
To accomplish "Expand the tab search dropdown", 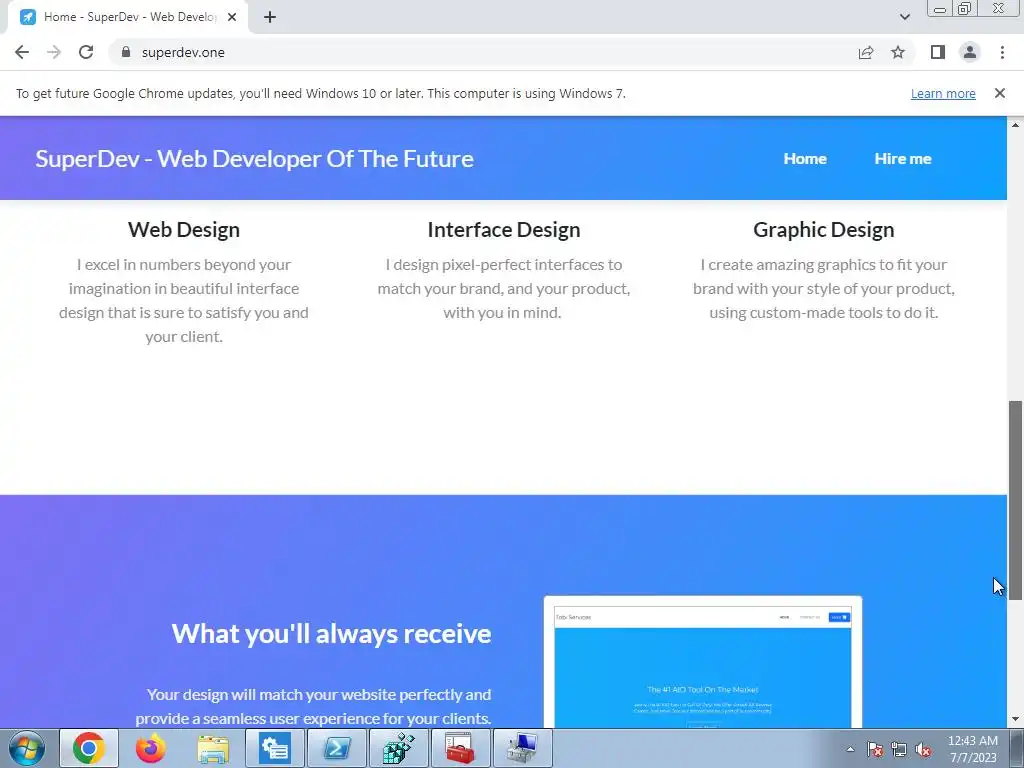I will coord(904,17).
